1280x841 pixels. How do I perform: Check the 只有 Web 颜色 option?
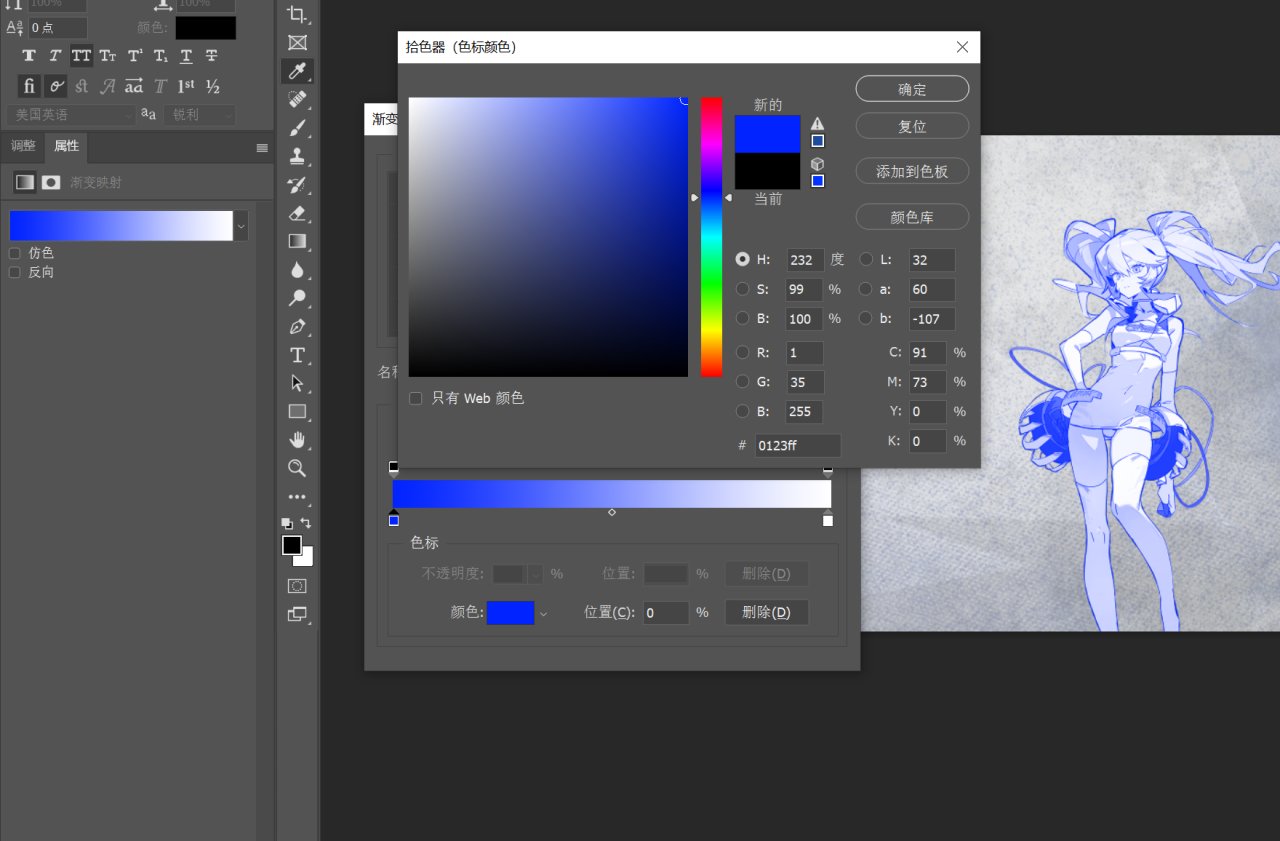(x=415, y=398)
